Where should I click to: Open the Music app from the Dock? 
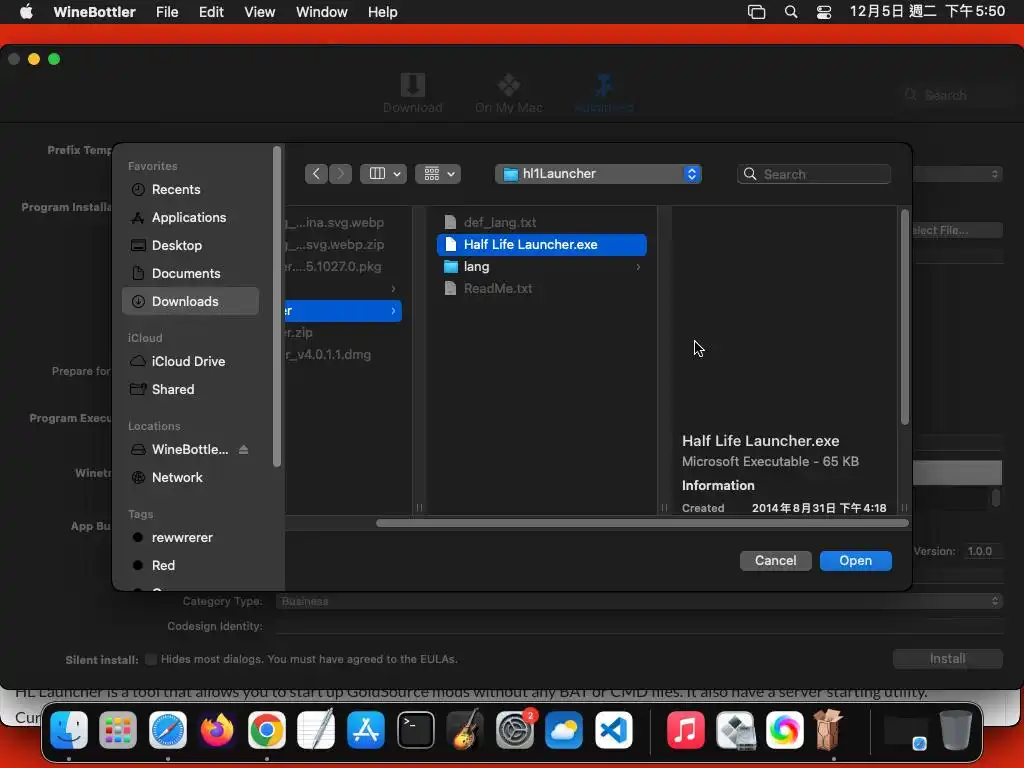(x=685, y=730)
